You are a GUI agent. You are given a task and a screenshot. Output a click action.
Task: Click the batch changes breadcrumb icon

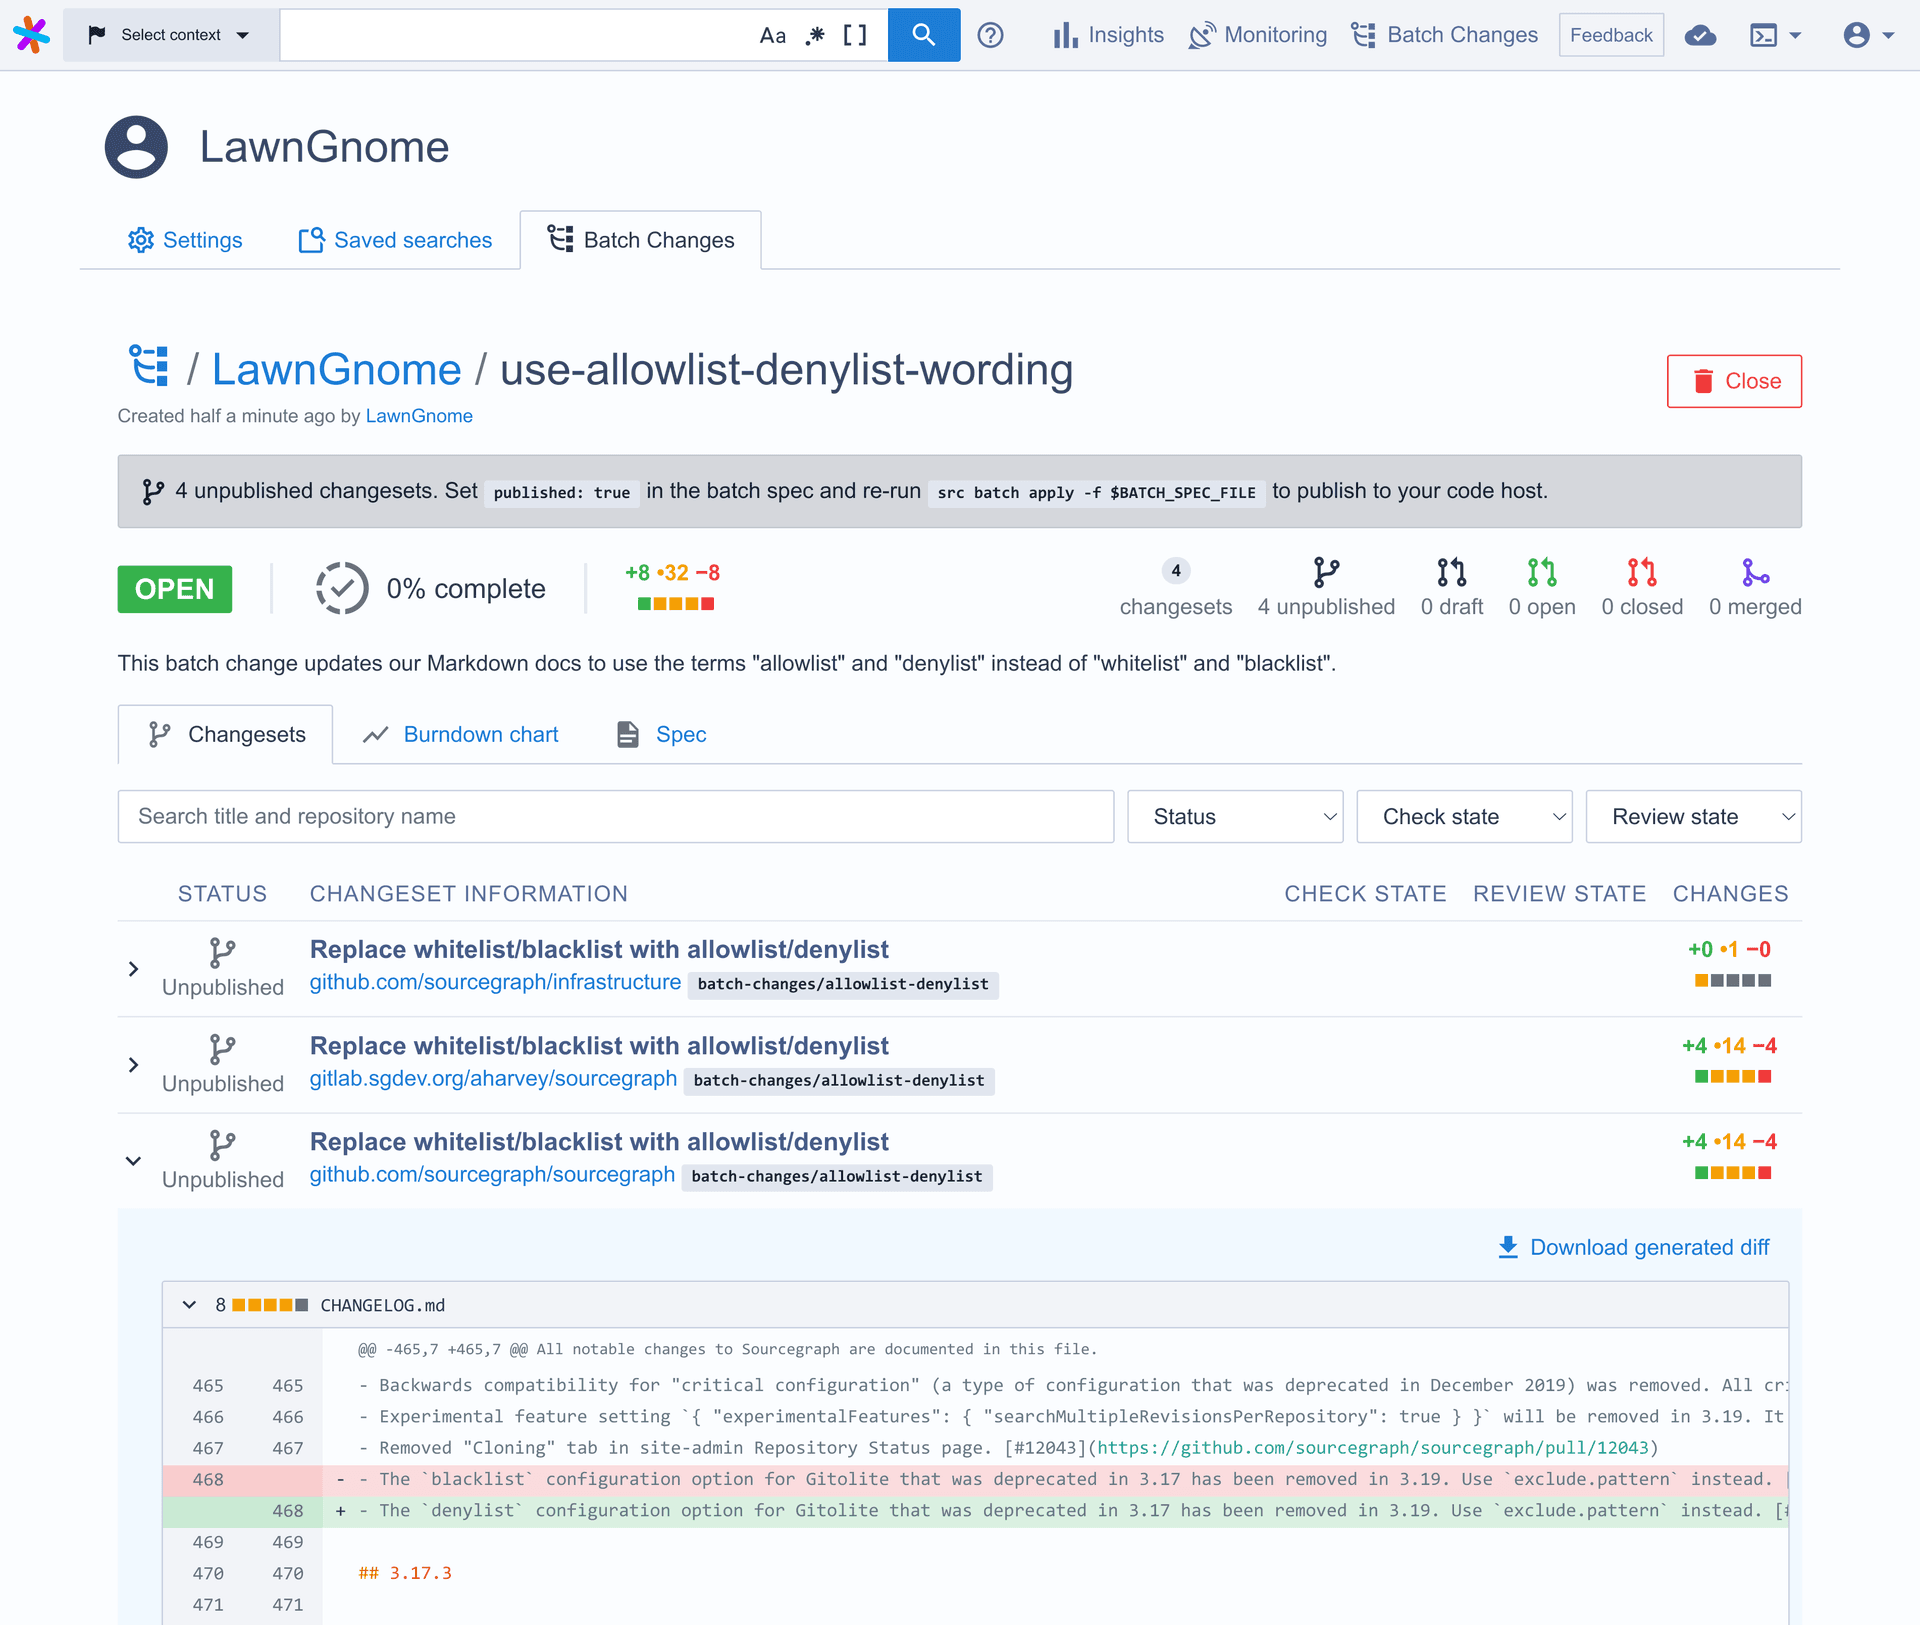pos(150,366)
